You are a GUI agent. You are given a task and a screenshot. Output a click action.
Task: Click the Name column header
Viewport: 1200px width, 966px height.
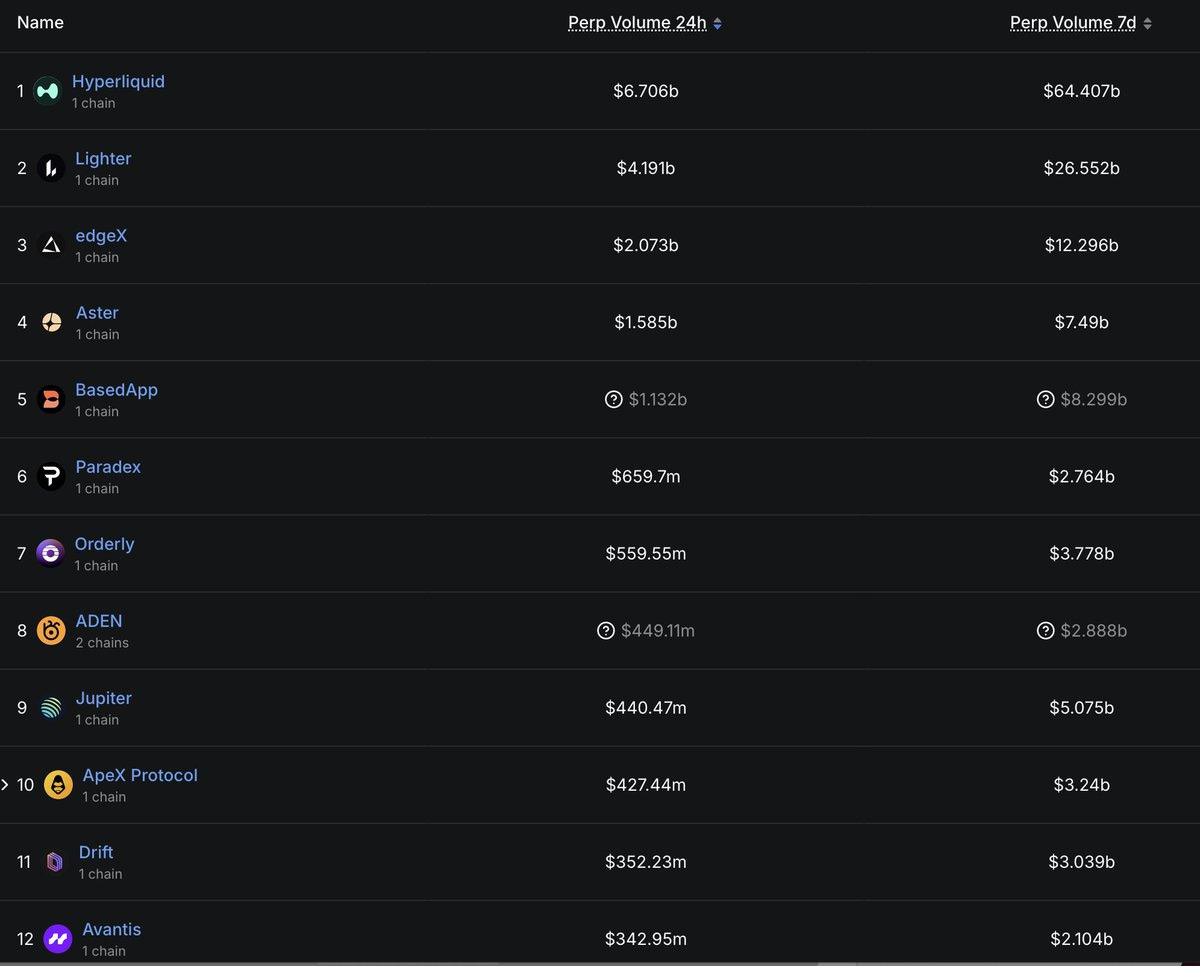pos(40,22)
